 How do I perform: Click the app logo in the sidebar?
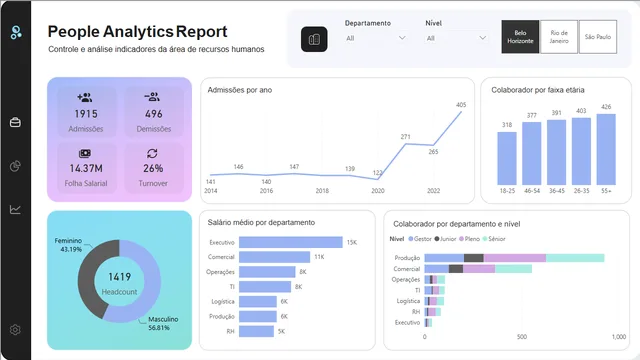point(16,32)
